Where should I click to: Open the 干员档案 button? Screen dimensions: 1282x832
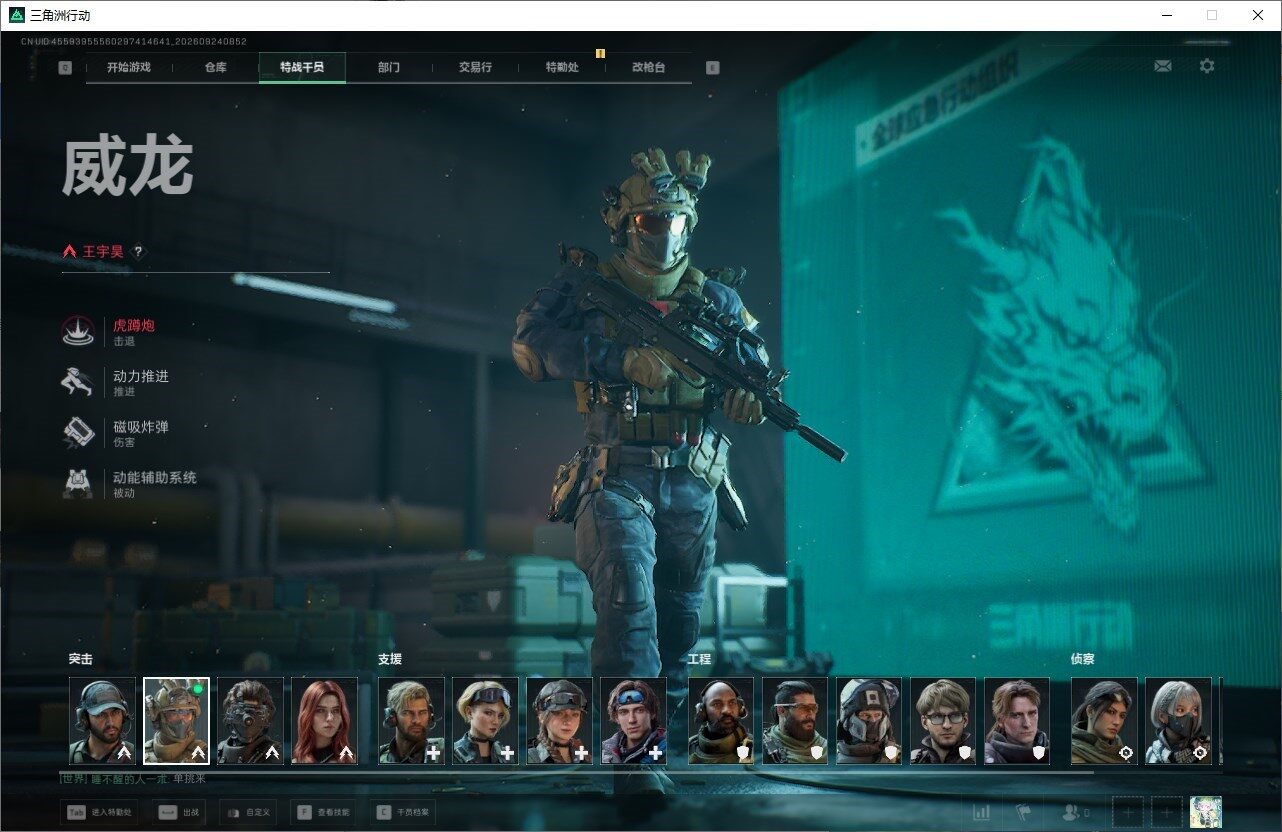coord(403,813)
